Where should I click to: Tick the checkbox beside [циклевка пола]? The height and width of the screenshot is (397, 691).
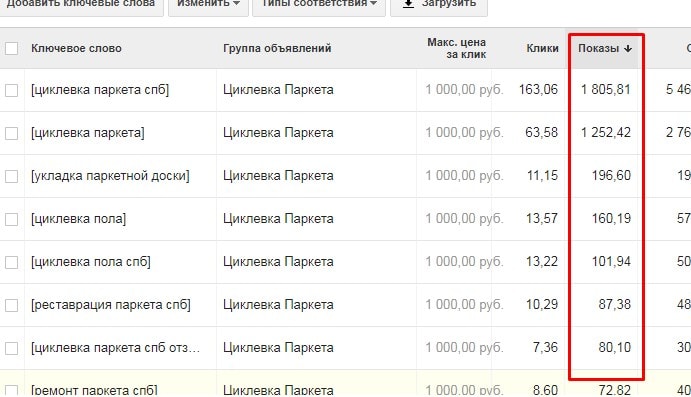click(11, 219)
